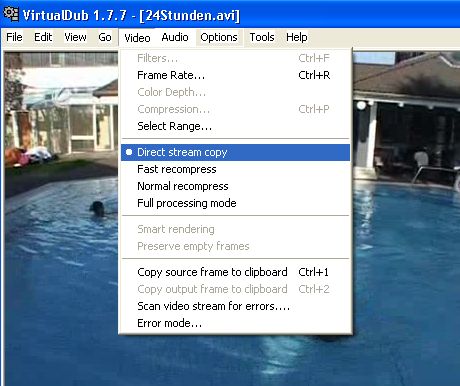460x386 pixels.
Task: Open the File menu
Action: click(14, 37)
